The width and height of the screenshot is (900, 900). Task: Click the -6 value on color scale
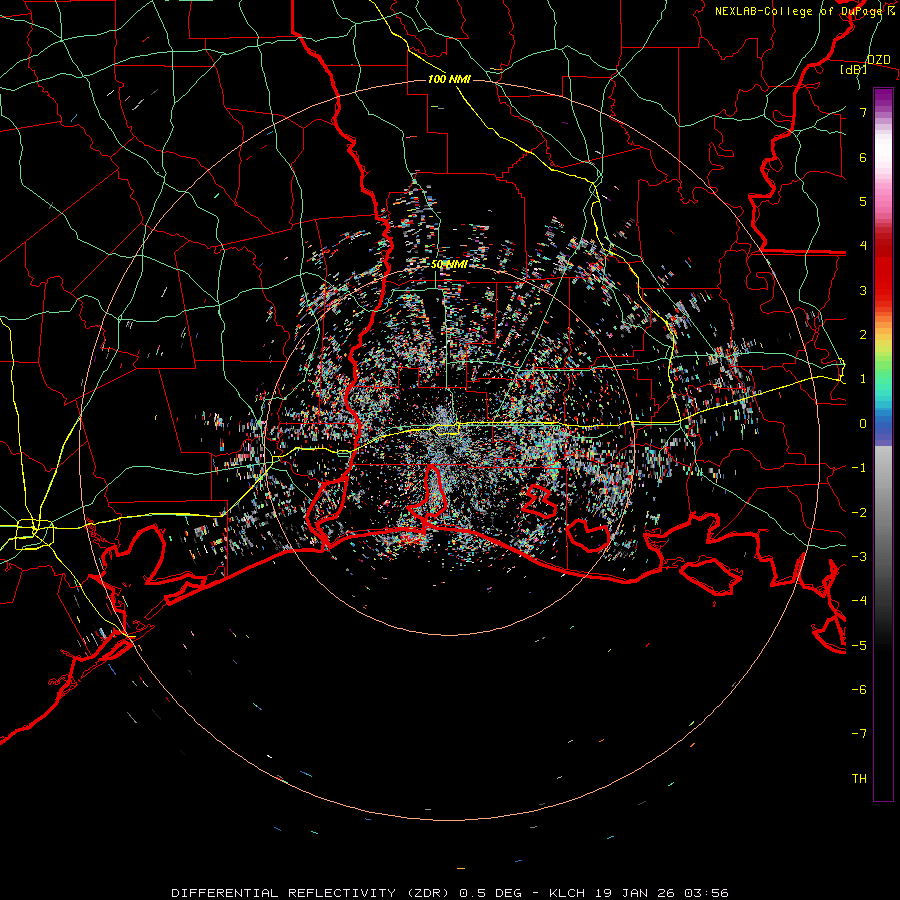(859, 690)
